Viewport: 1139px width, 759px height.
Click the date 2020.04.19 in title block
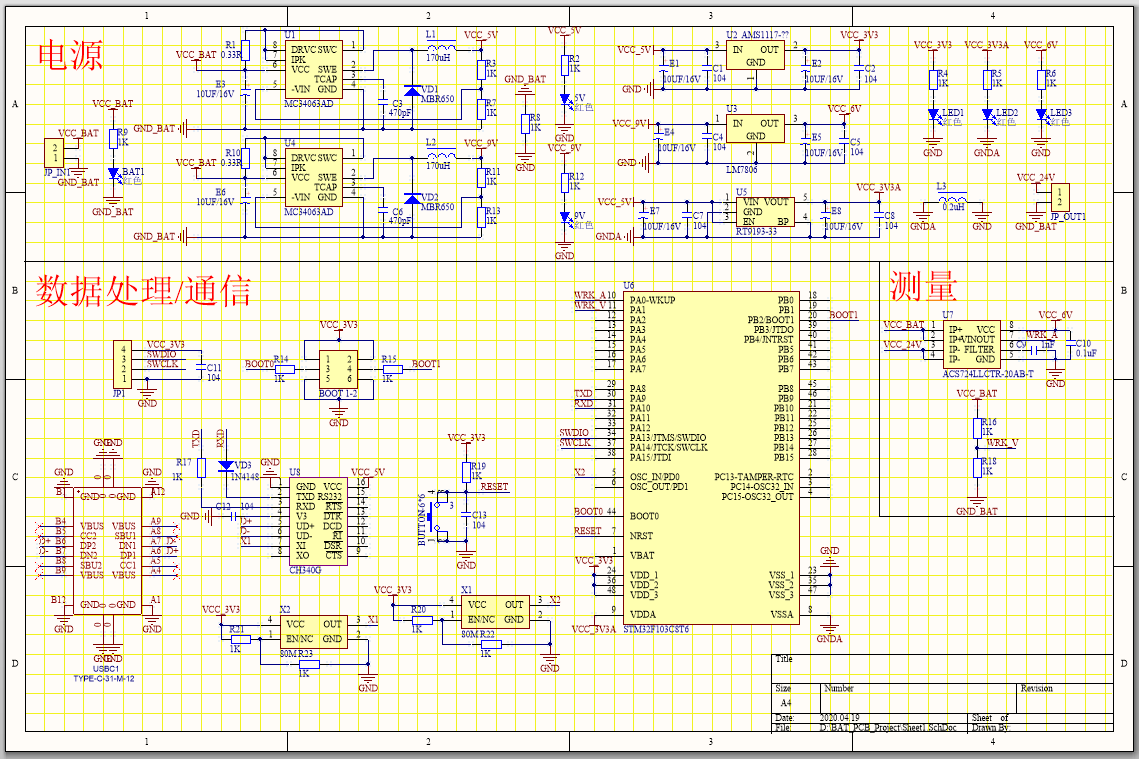click(x=840, y=718)
